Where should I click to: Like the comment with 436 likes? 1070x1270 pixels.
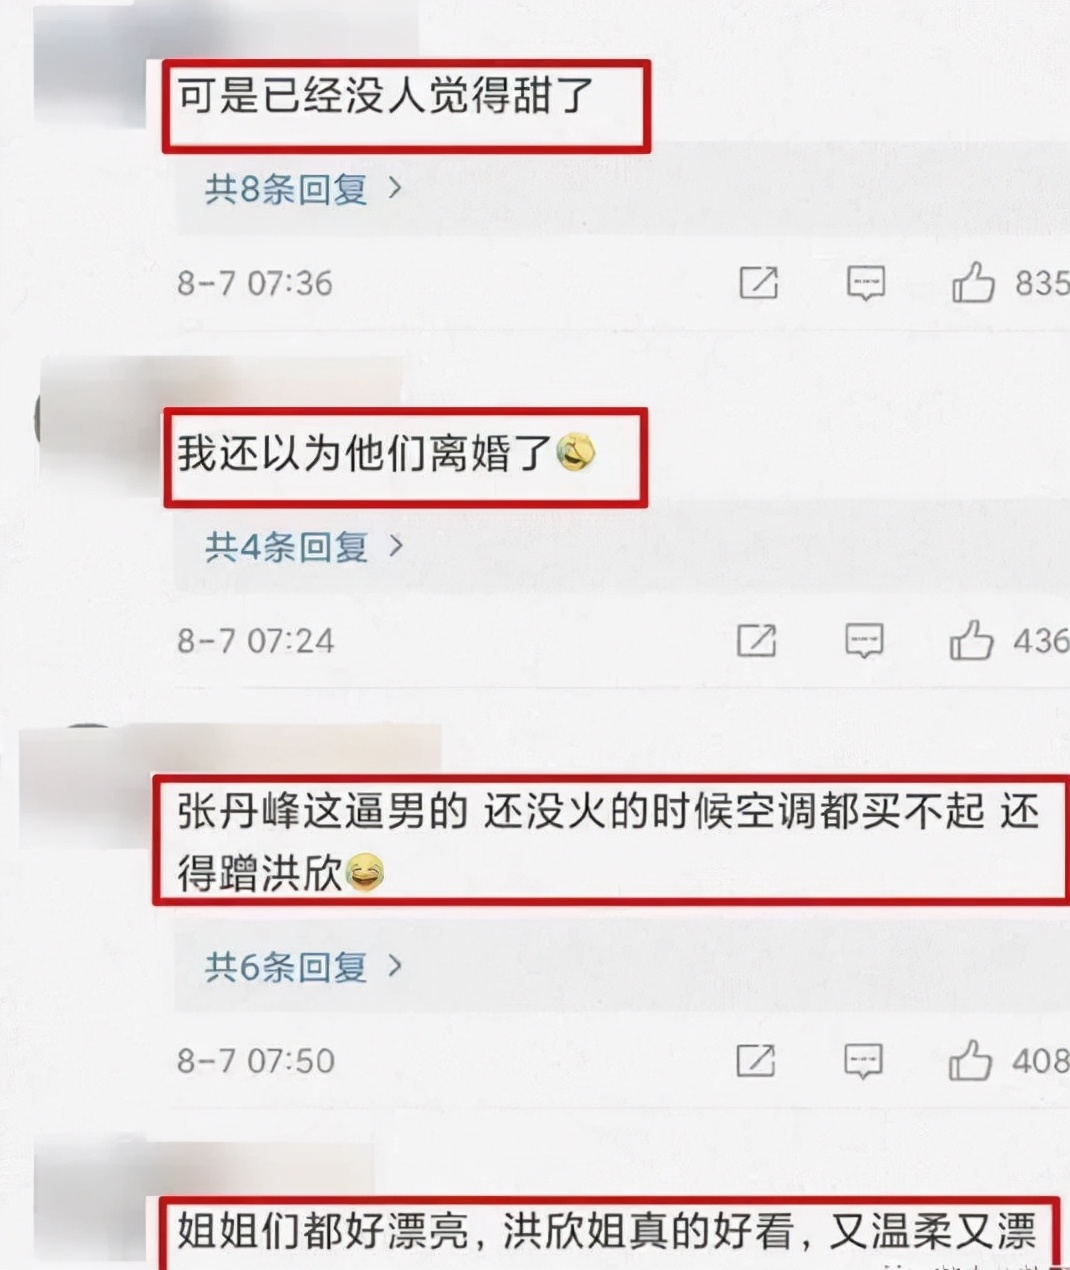tap(971, 640)
